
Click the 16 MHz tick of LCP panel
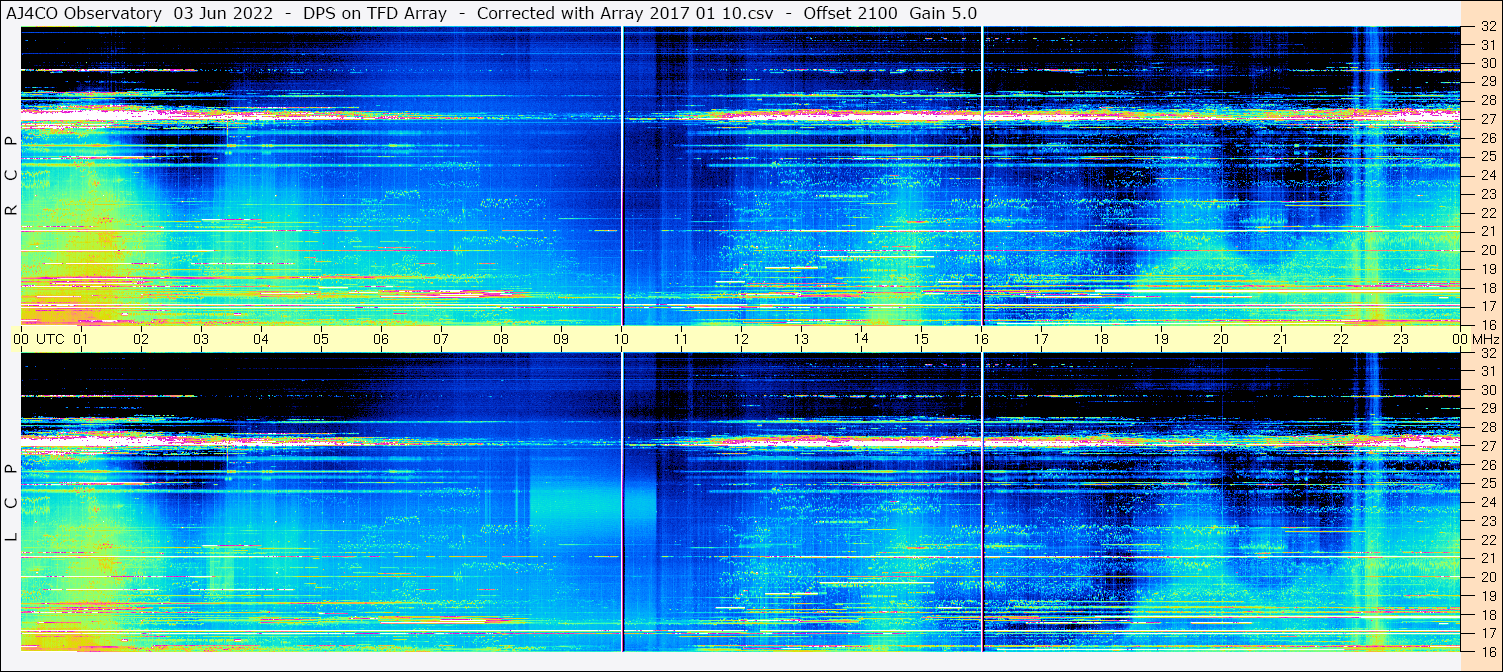pos(1487,651)
